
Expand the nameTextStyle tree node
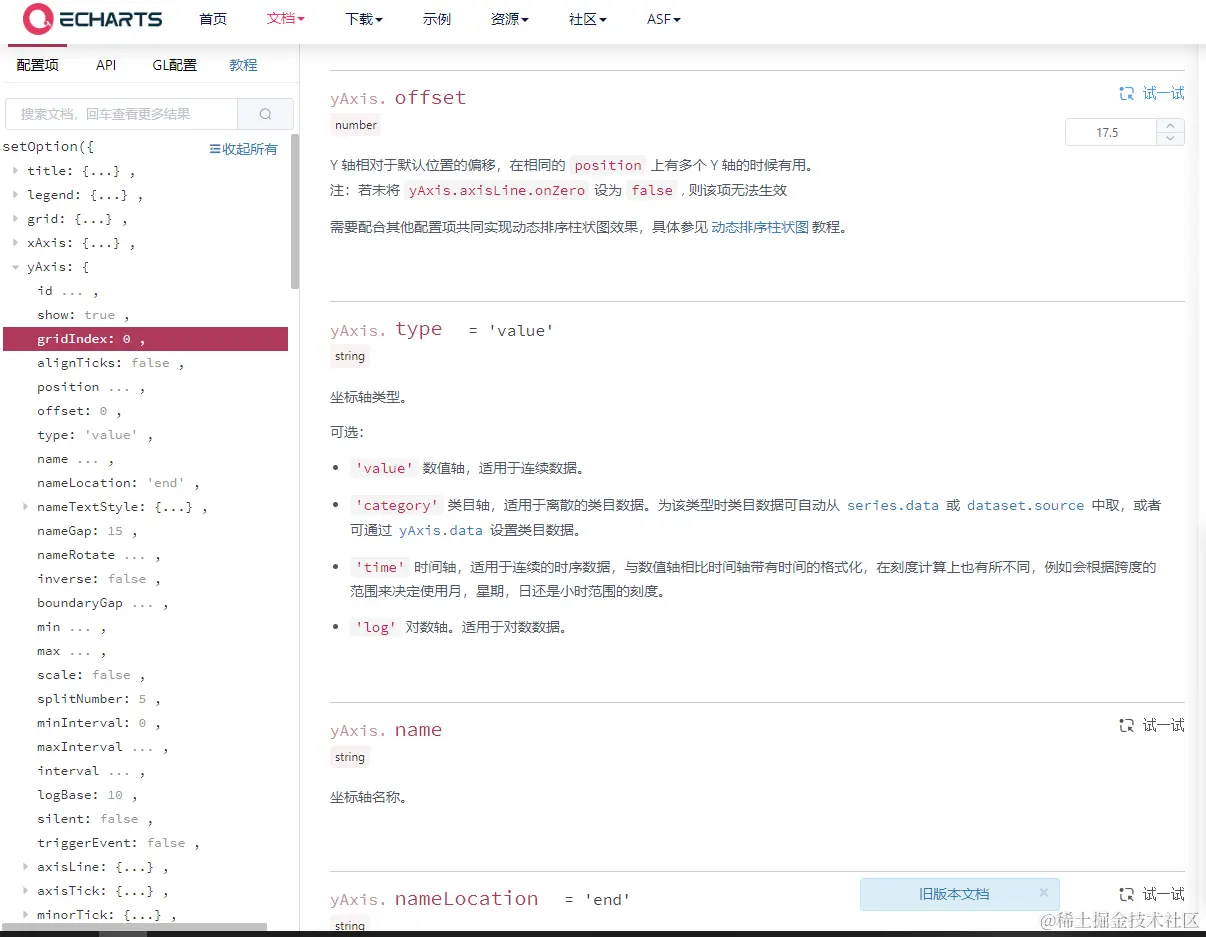click(25, 507)
